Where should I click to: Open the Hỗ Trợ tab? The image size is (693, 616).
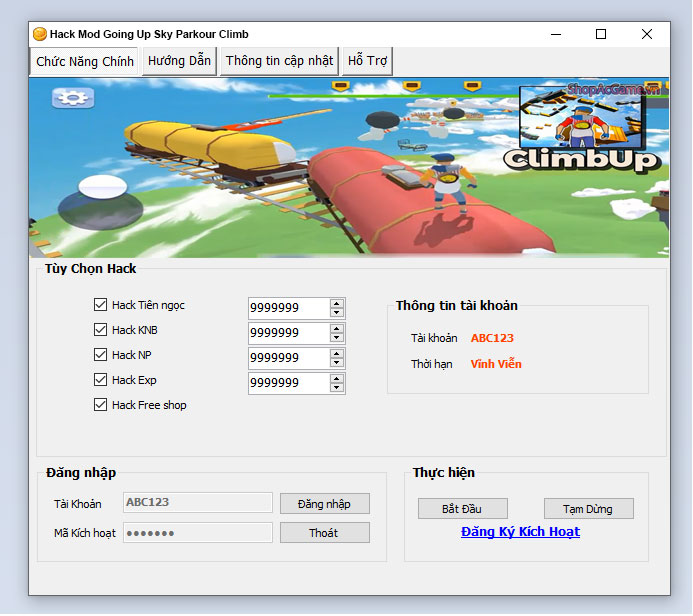[367, 61]
